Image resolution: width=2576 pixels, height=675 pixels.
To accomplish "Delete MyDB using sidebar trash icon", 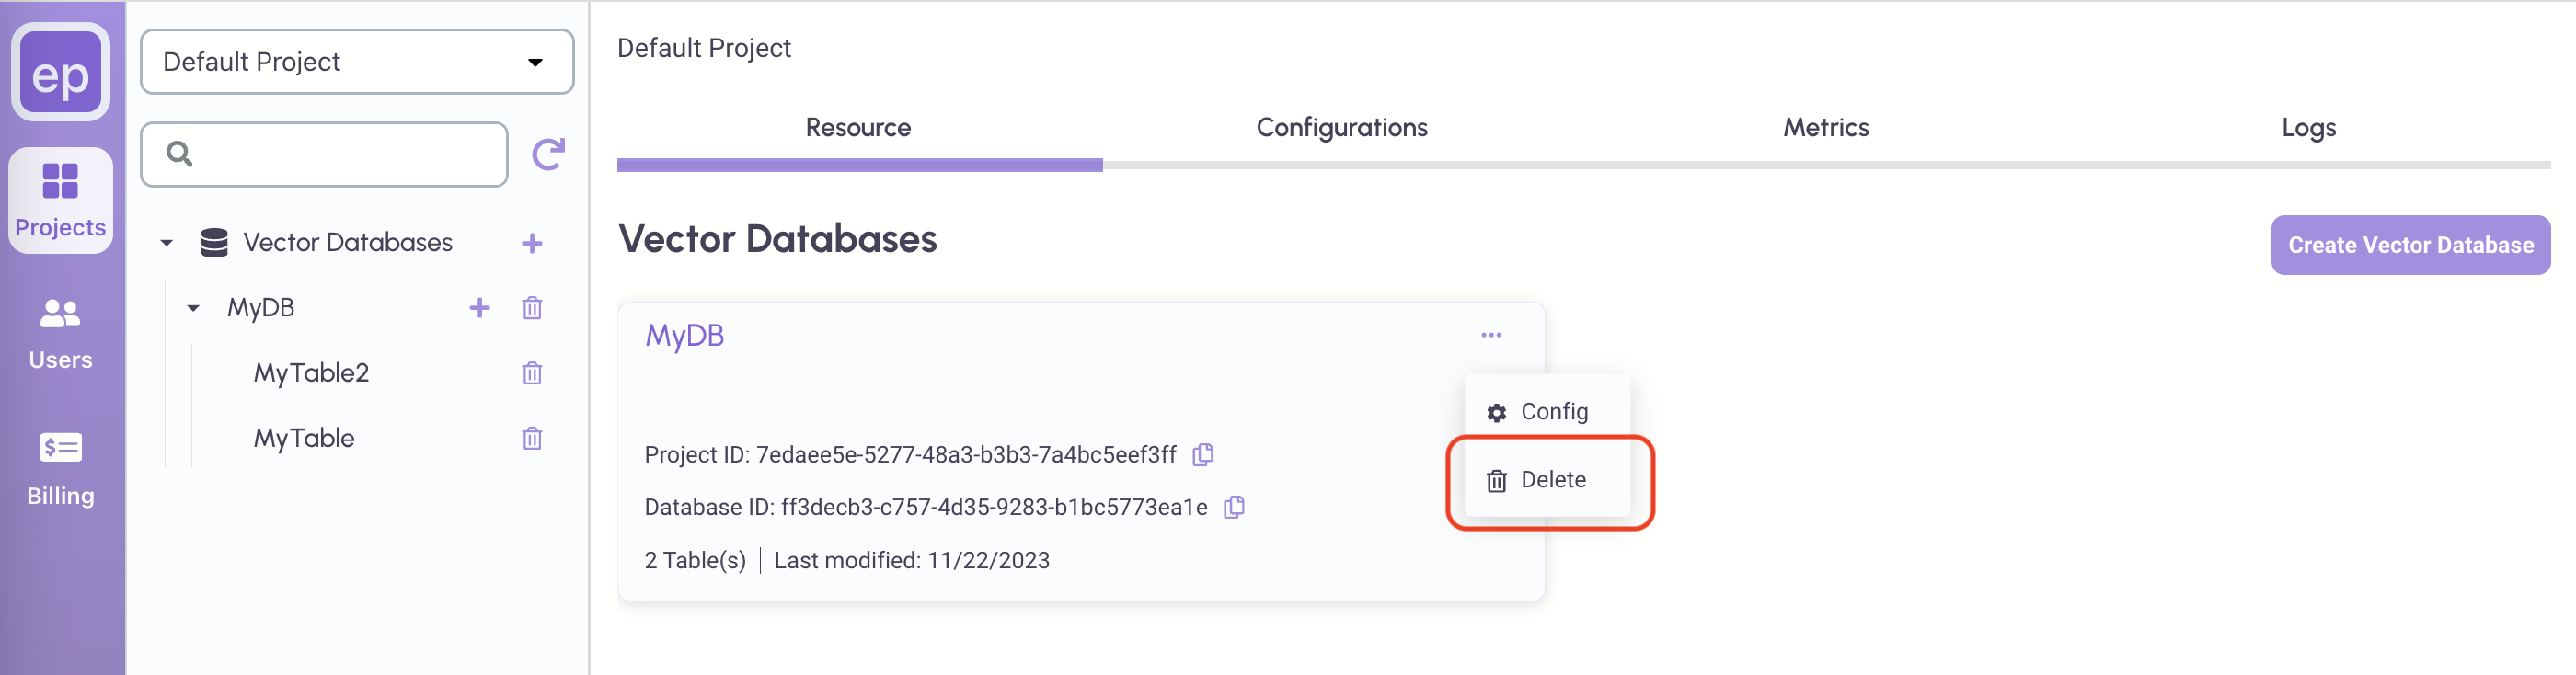I will 532,308.
